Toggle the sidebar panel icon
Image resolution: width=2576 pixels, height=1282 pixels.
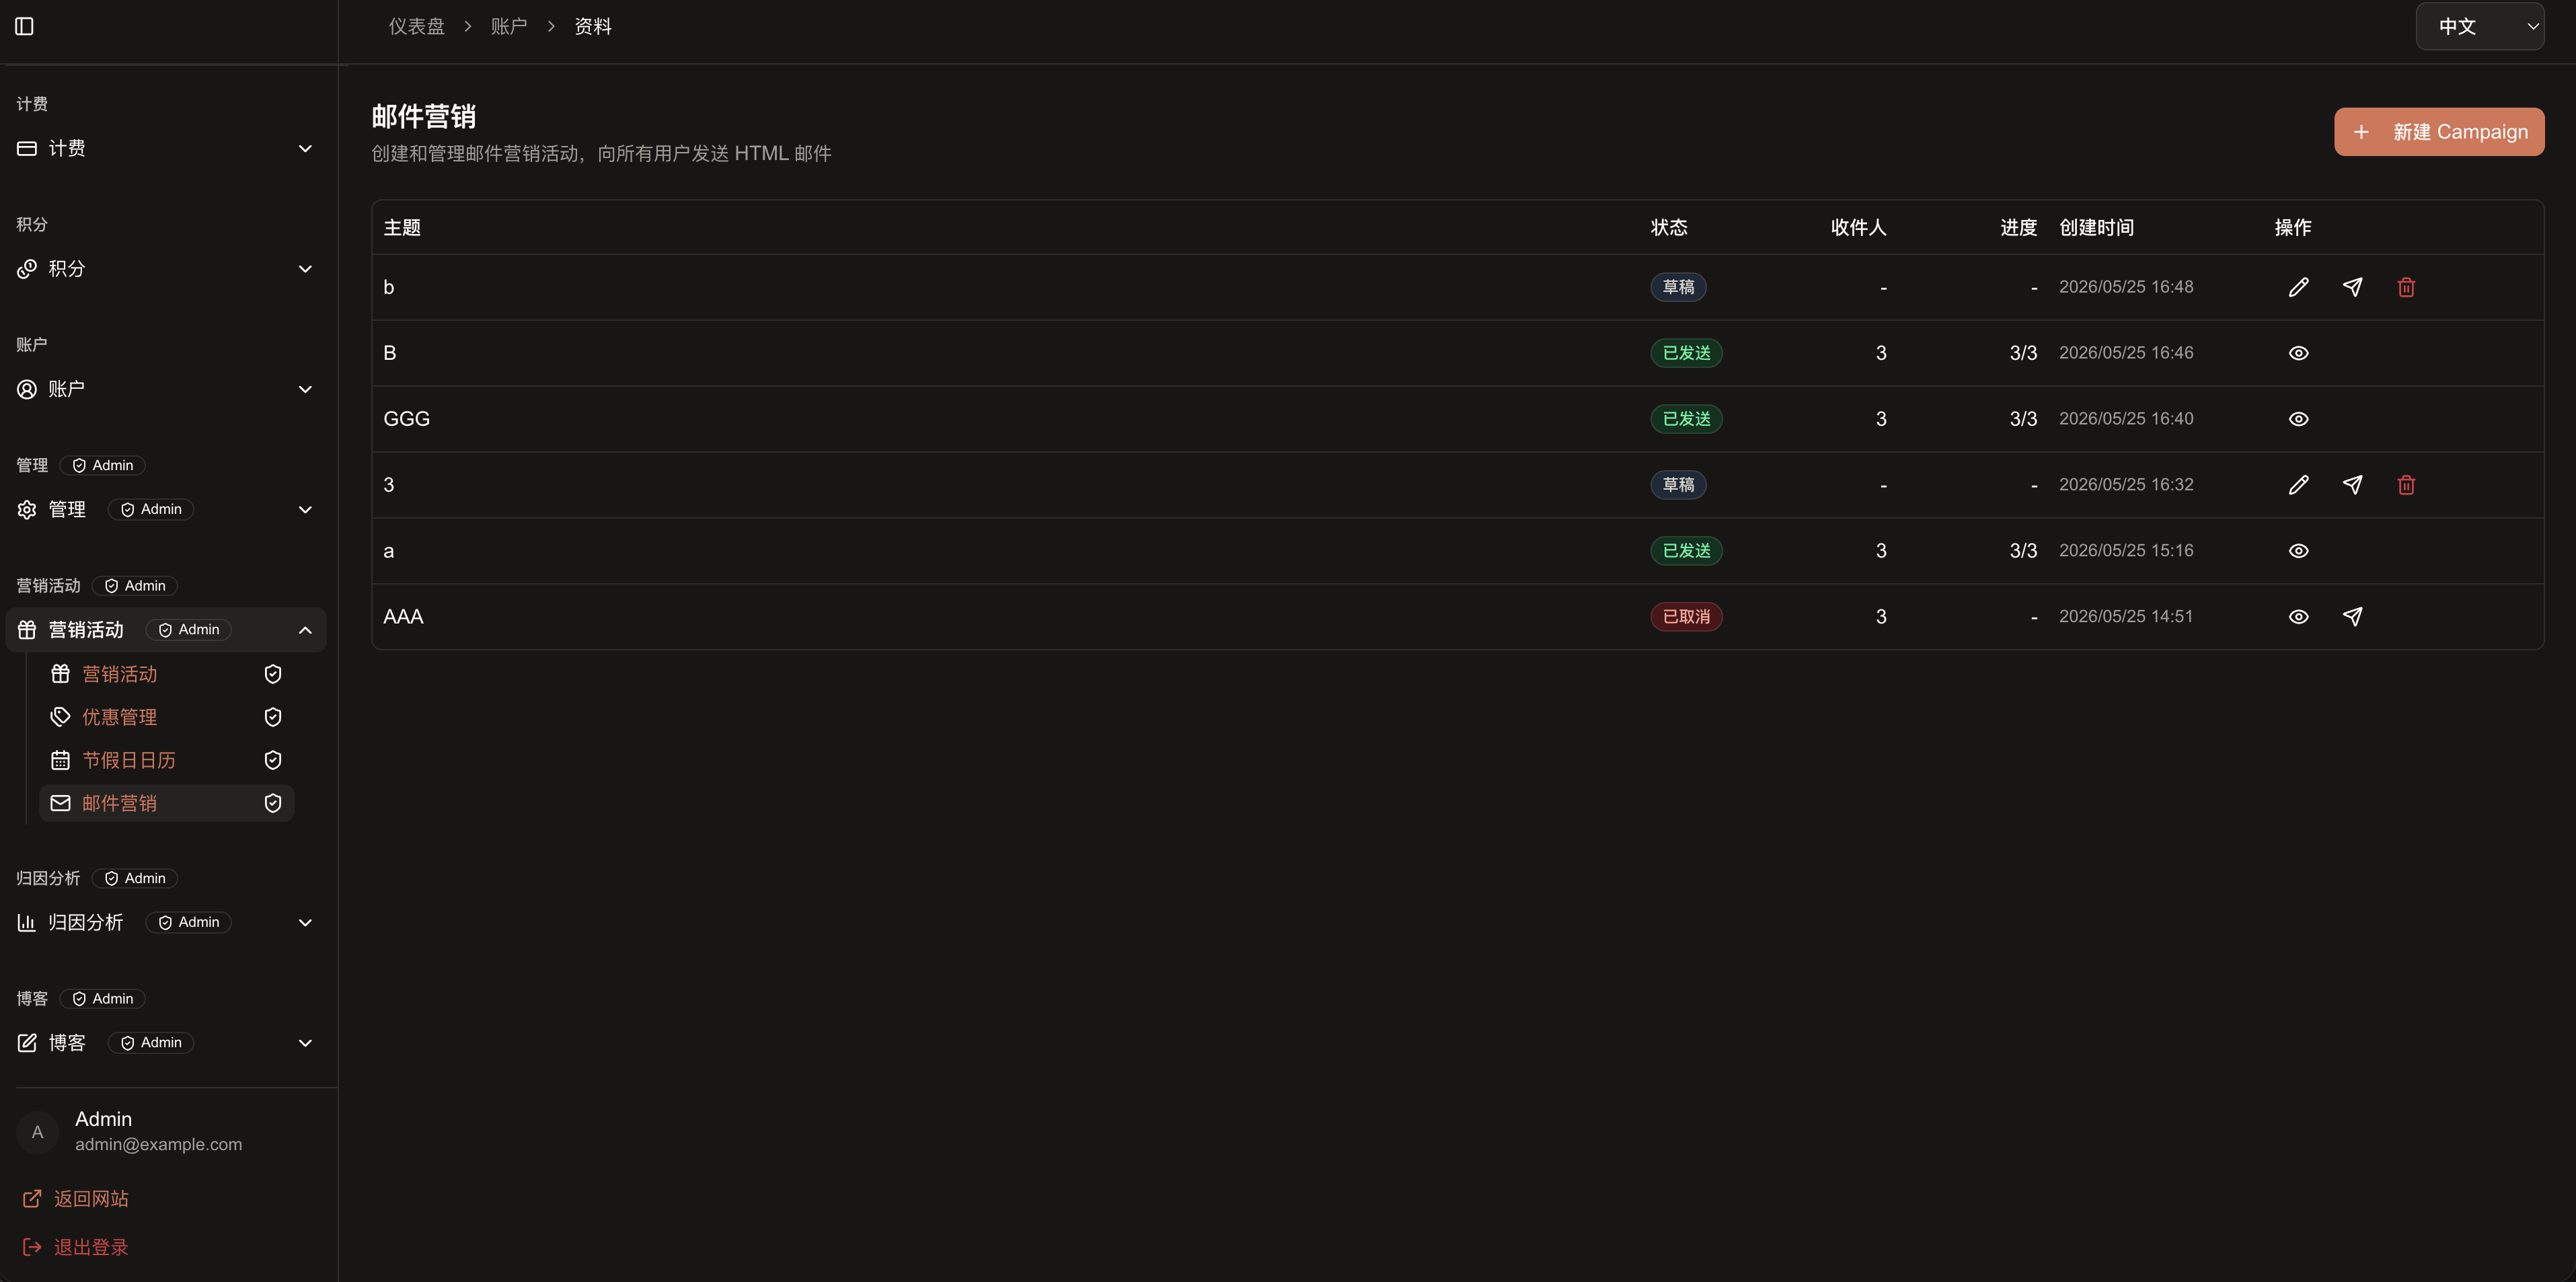pyautogui.click(x=25, y=26)
